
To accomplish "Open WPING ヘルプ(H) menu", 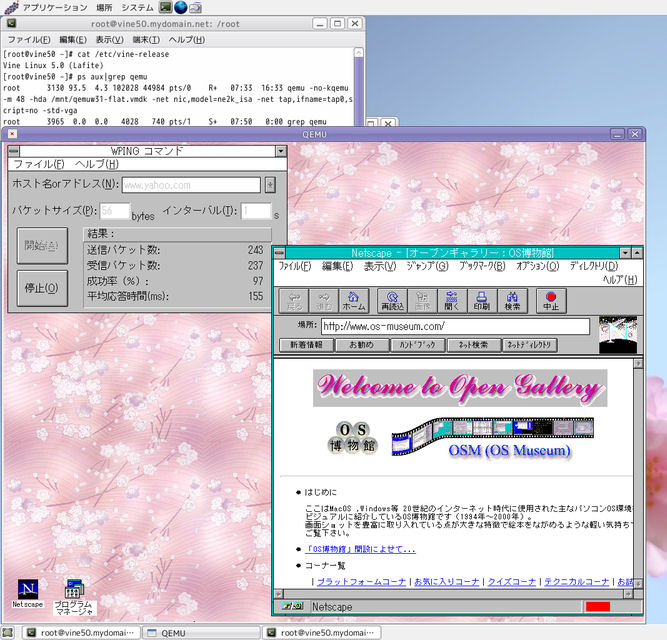I will (x=97, y=164).
